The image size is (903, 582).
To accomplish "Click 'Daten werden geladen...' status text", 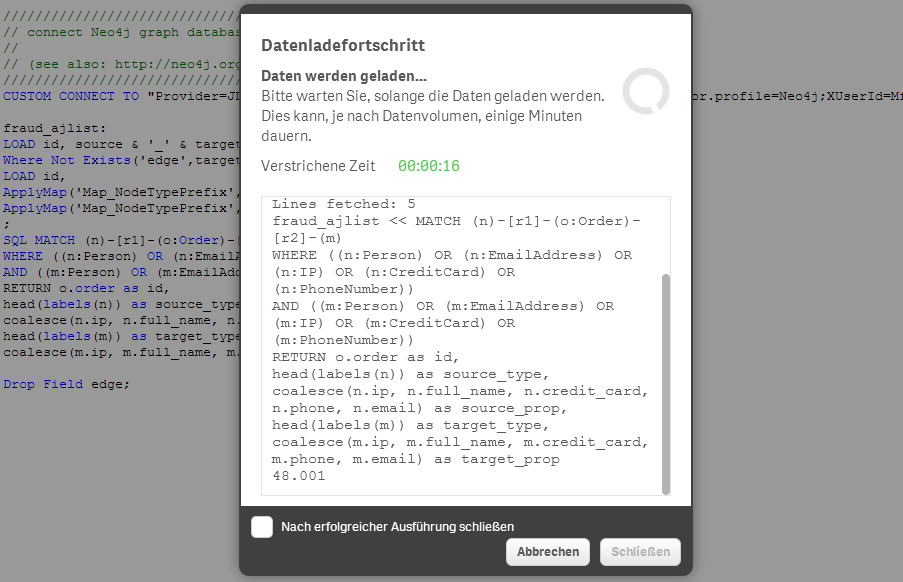I will 344,76.
